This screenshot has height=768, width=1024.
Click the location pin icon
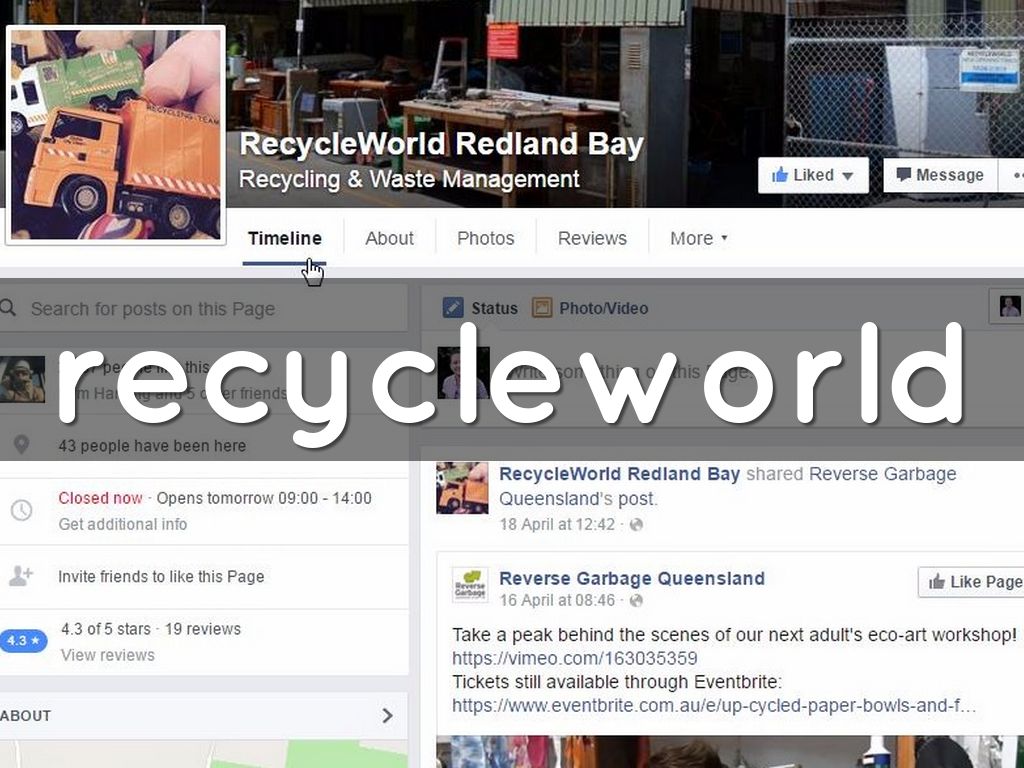pos(21,445)
